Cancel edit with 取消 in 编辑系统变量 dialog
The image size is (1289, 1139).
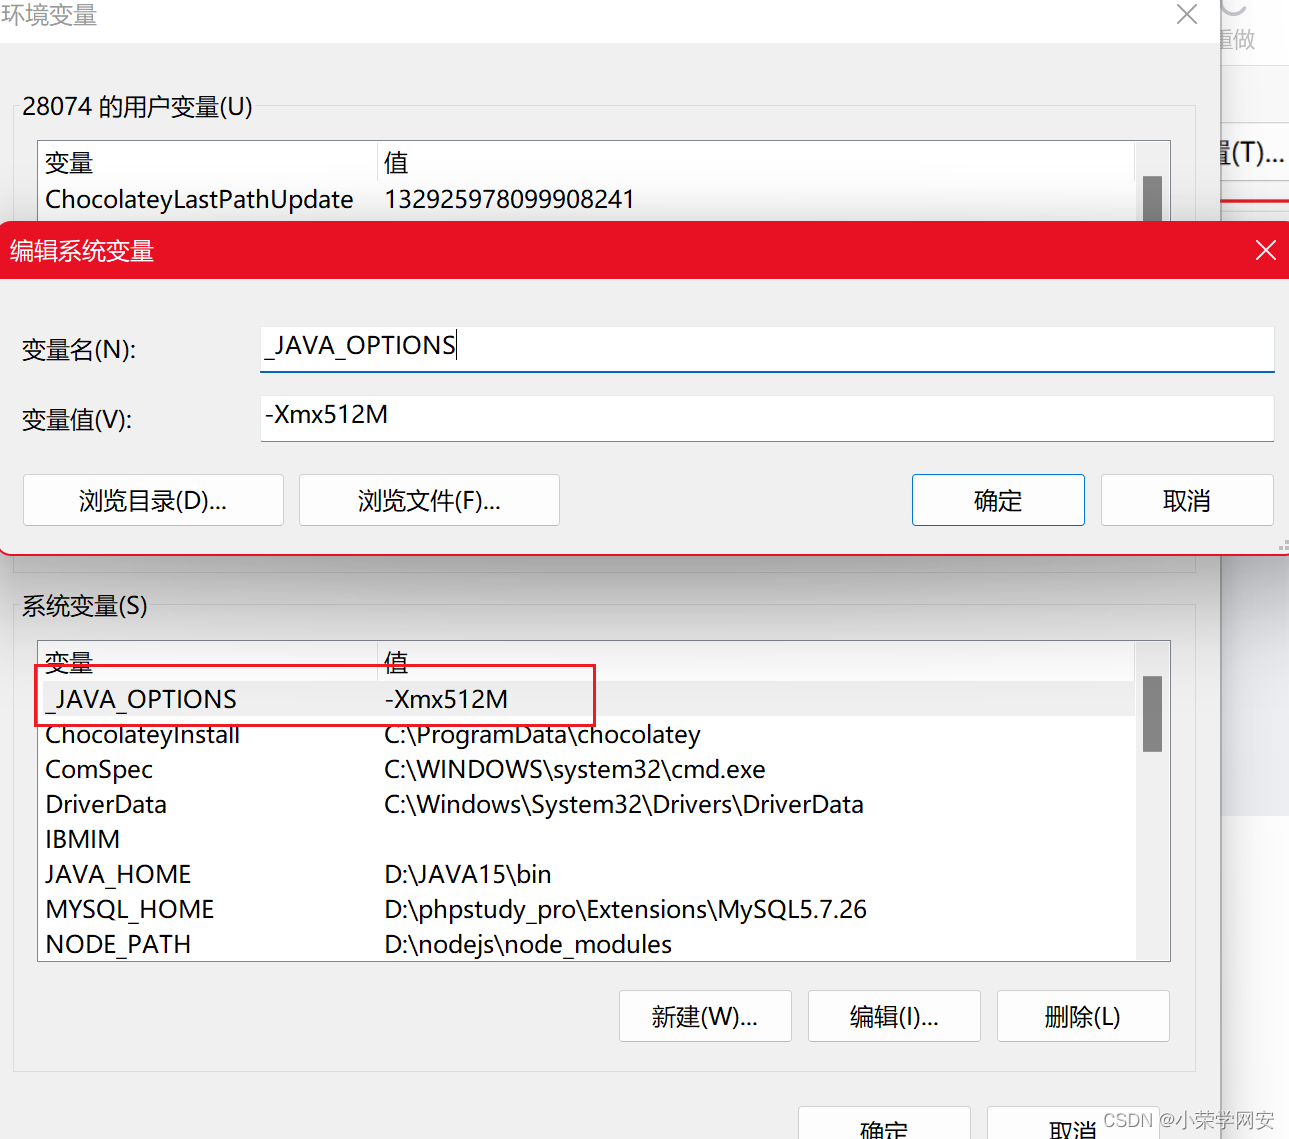click(1187, 500)
